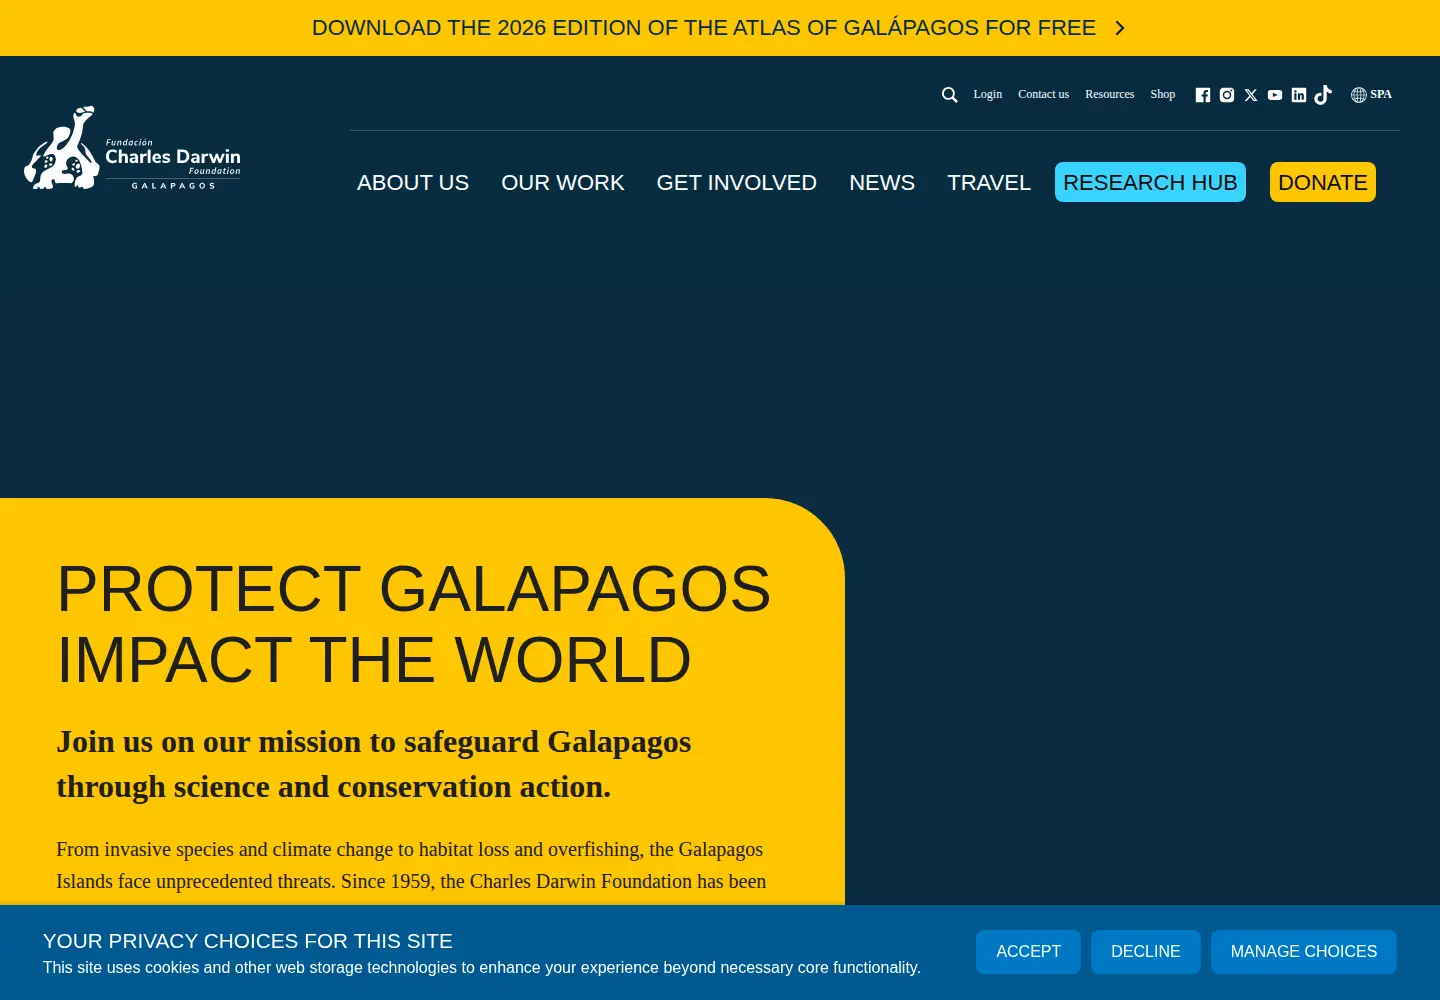Click the Charles Darwin Foundation logo
The width and height of the screenshot is (1440, 1000).
132,148
